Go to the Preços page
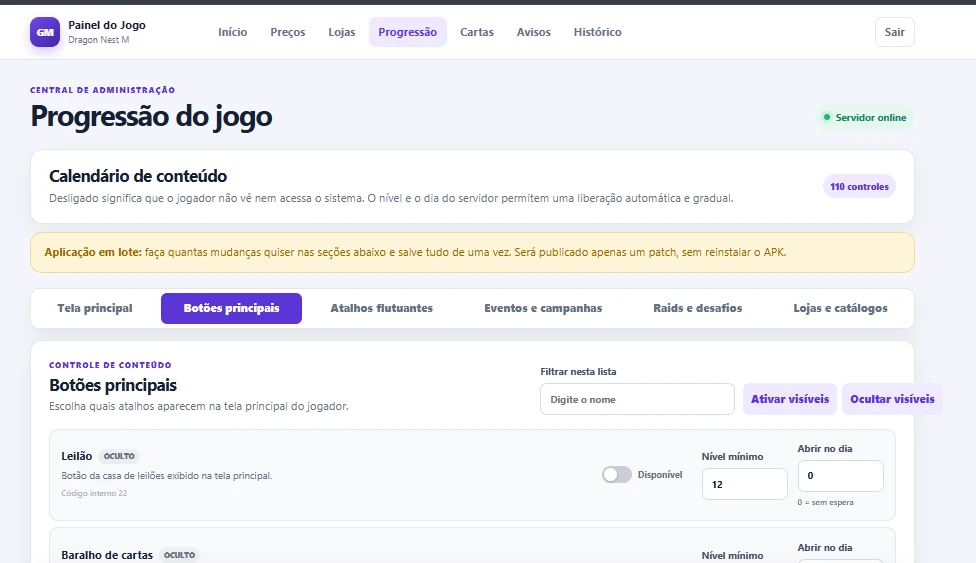976x563 pixels. point(288,32)
